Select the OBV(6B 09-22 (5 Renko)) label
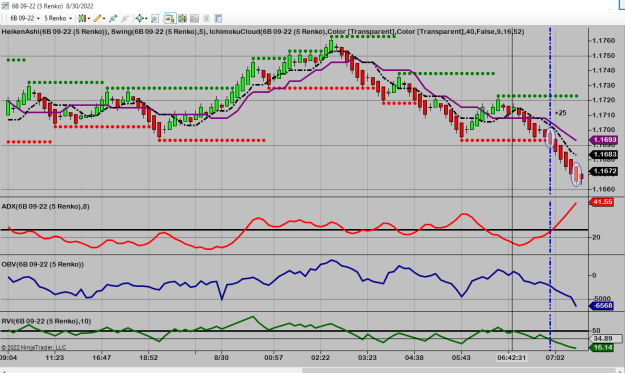This screenshot has width=625, height=373. click(x=43, y=264)
